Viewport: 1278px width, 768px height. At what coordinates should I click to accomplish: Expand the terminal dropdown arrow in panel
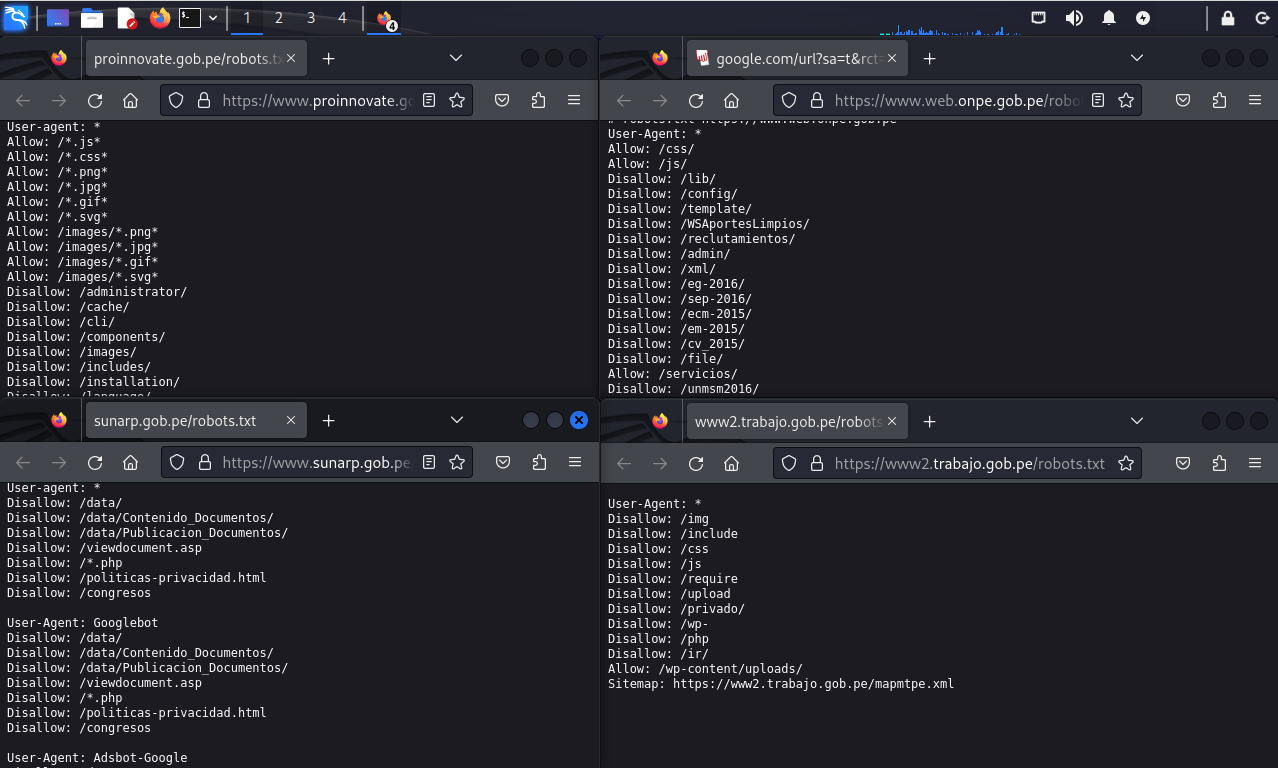213,18
